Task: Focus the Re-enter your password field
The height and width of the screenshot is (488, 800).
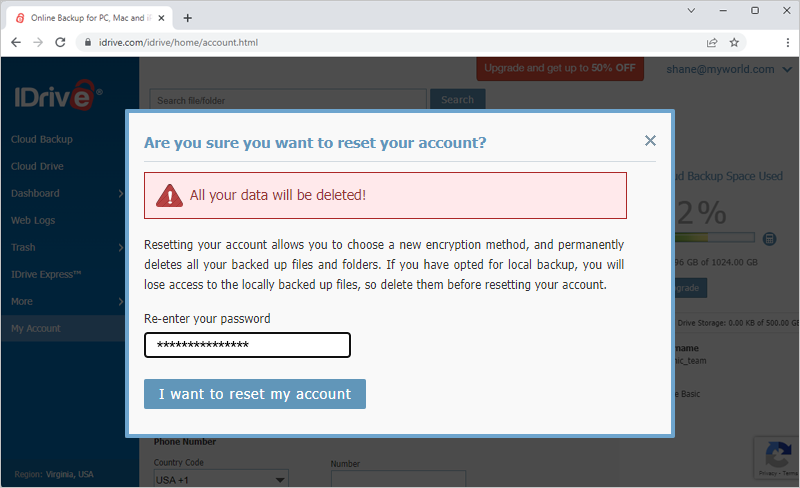Action: [x=247, y=345]
